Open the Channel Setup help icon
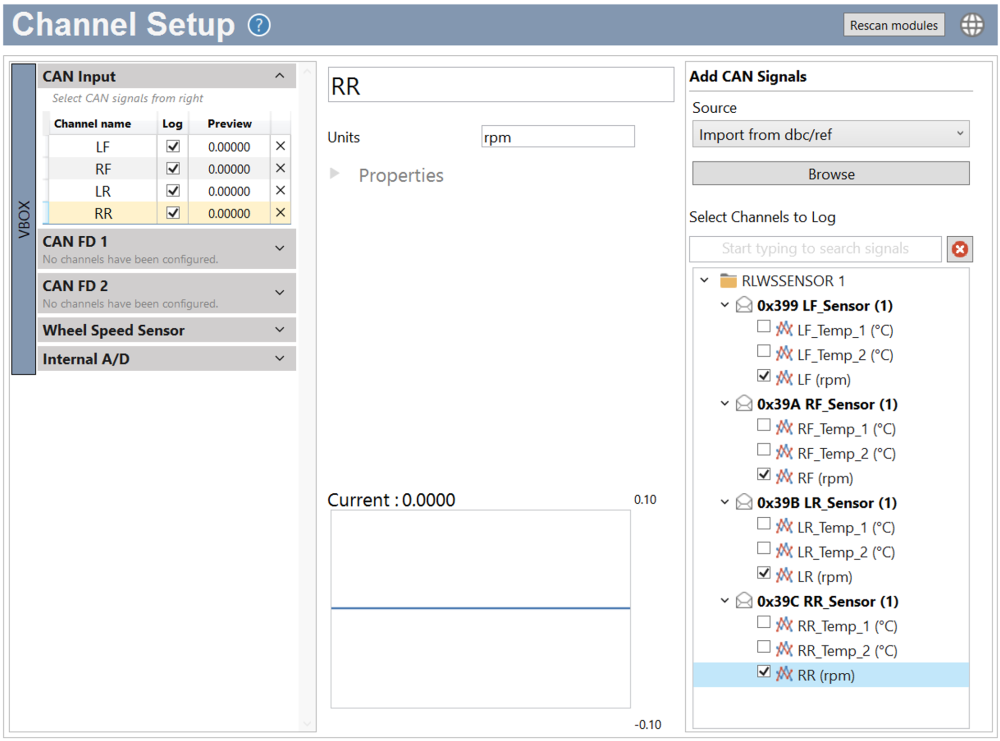The height and width of the screenshot is (741, 1000). (x=258, y=24)
